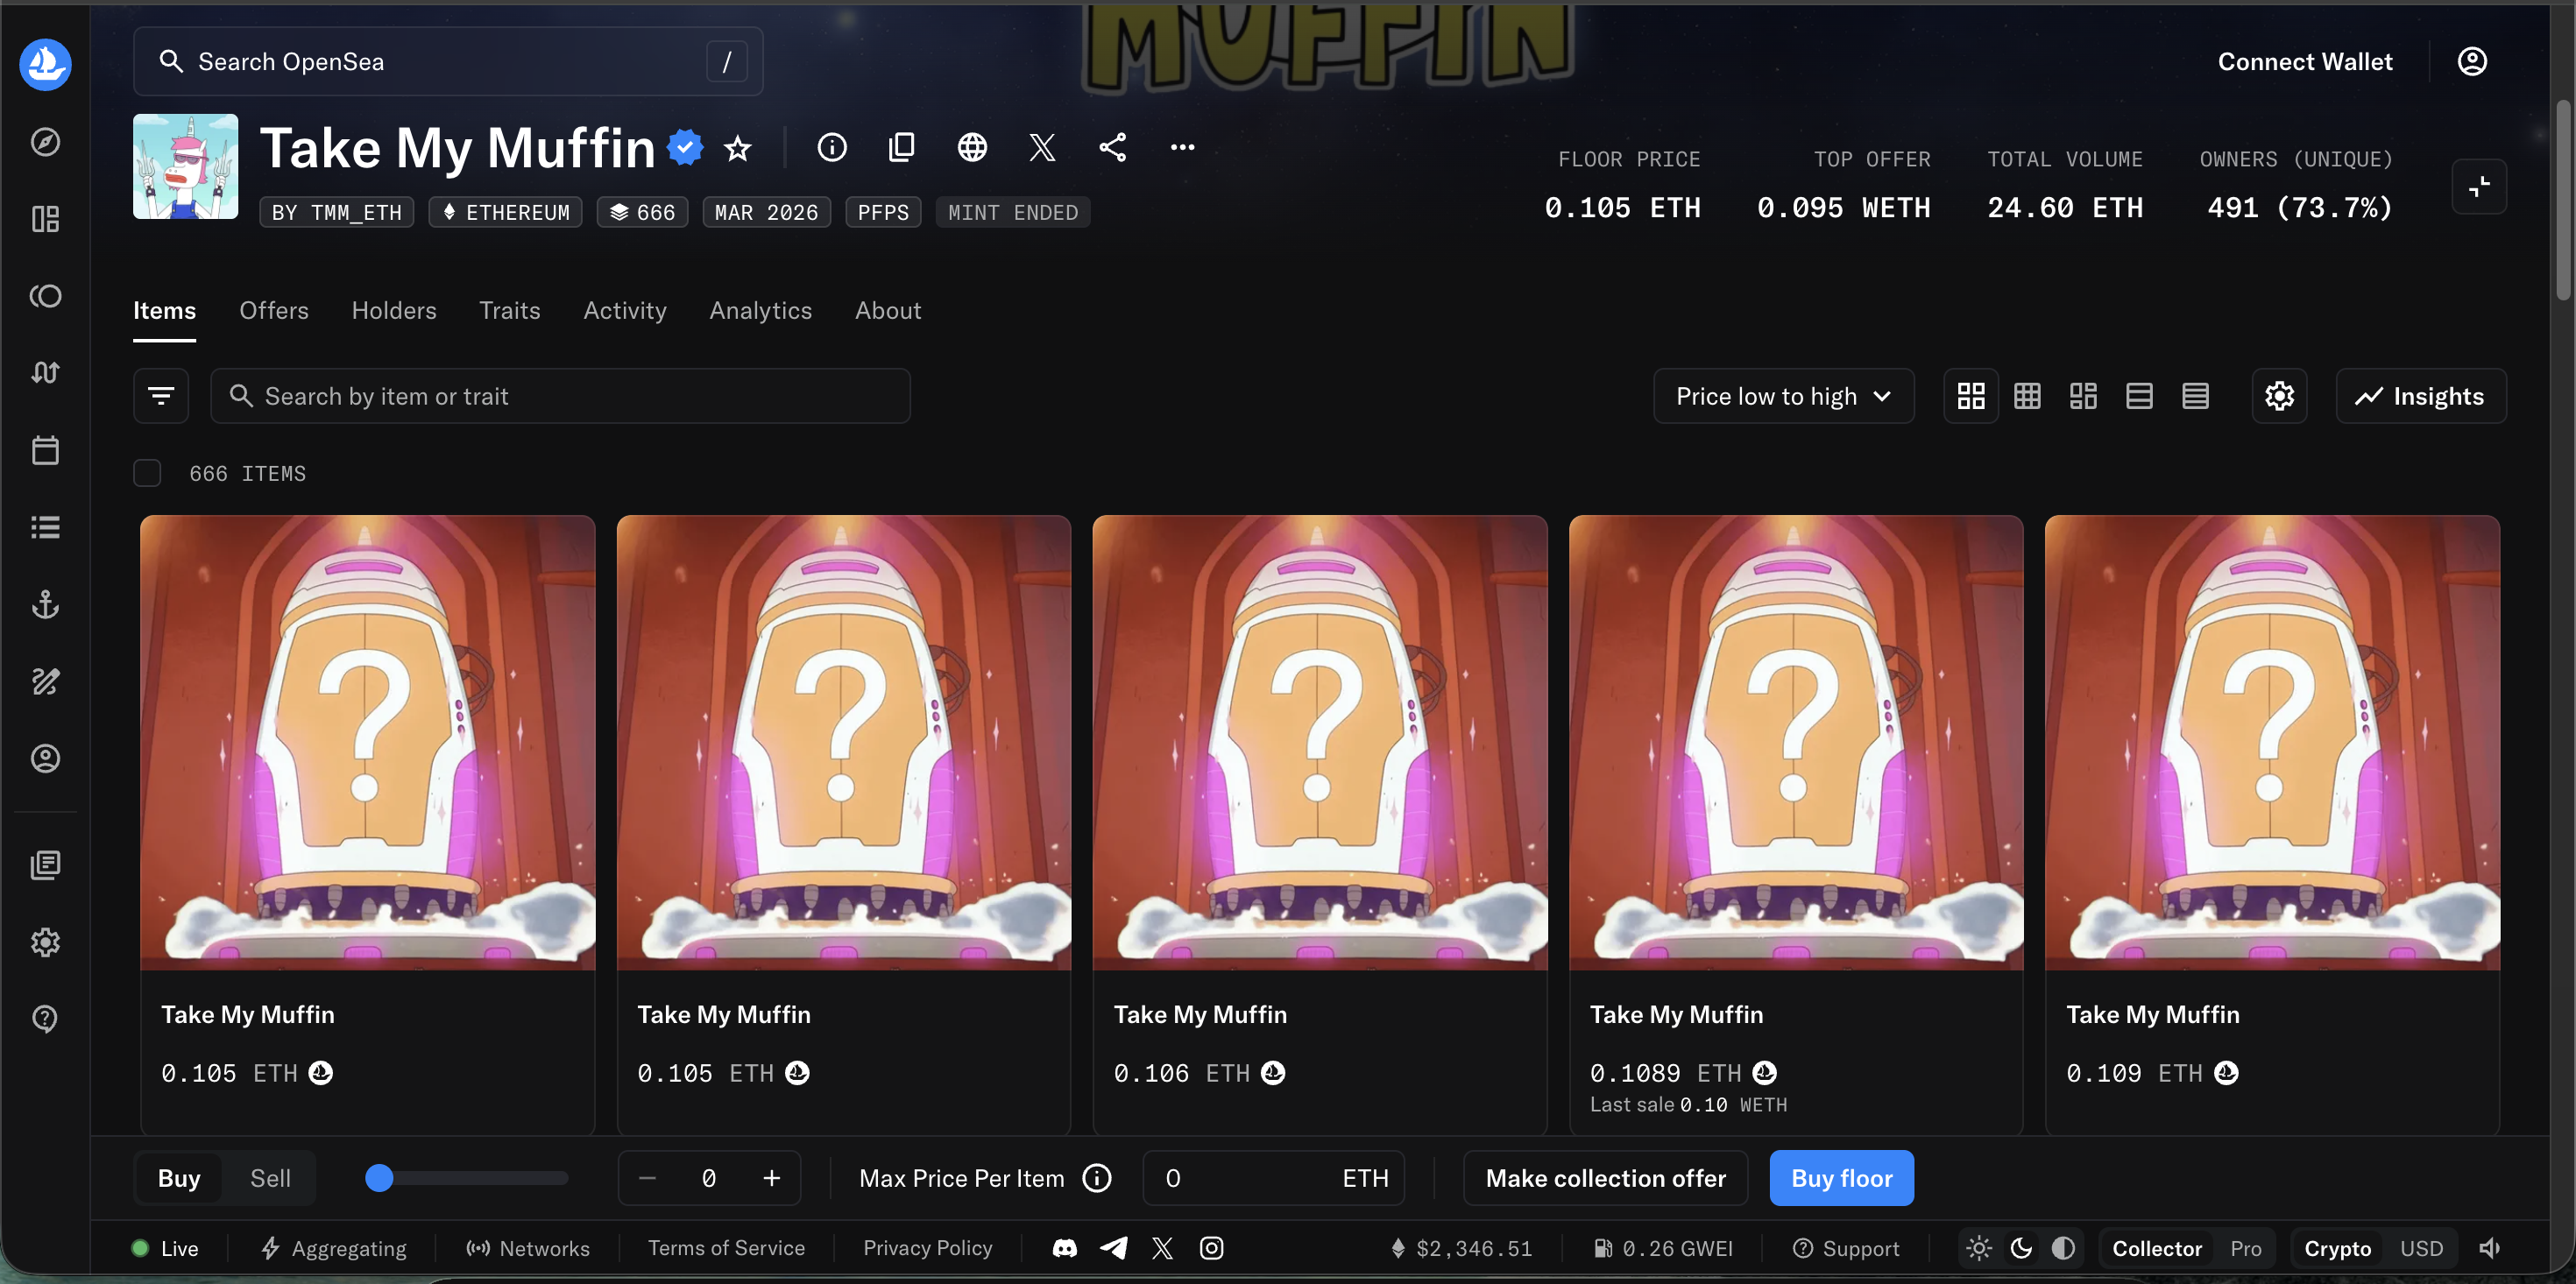
Task: Switch the sweep mode to Sell
Action: tap(268, 1177)
